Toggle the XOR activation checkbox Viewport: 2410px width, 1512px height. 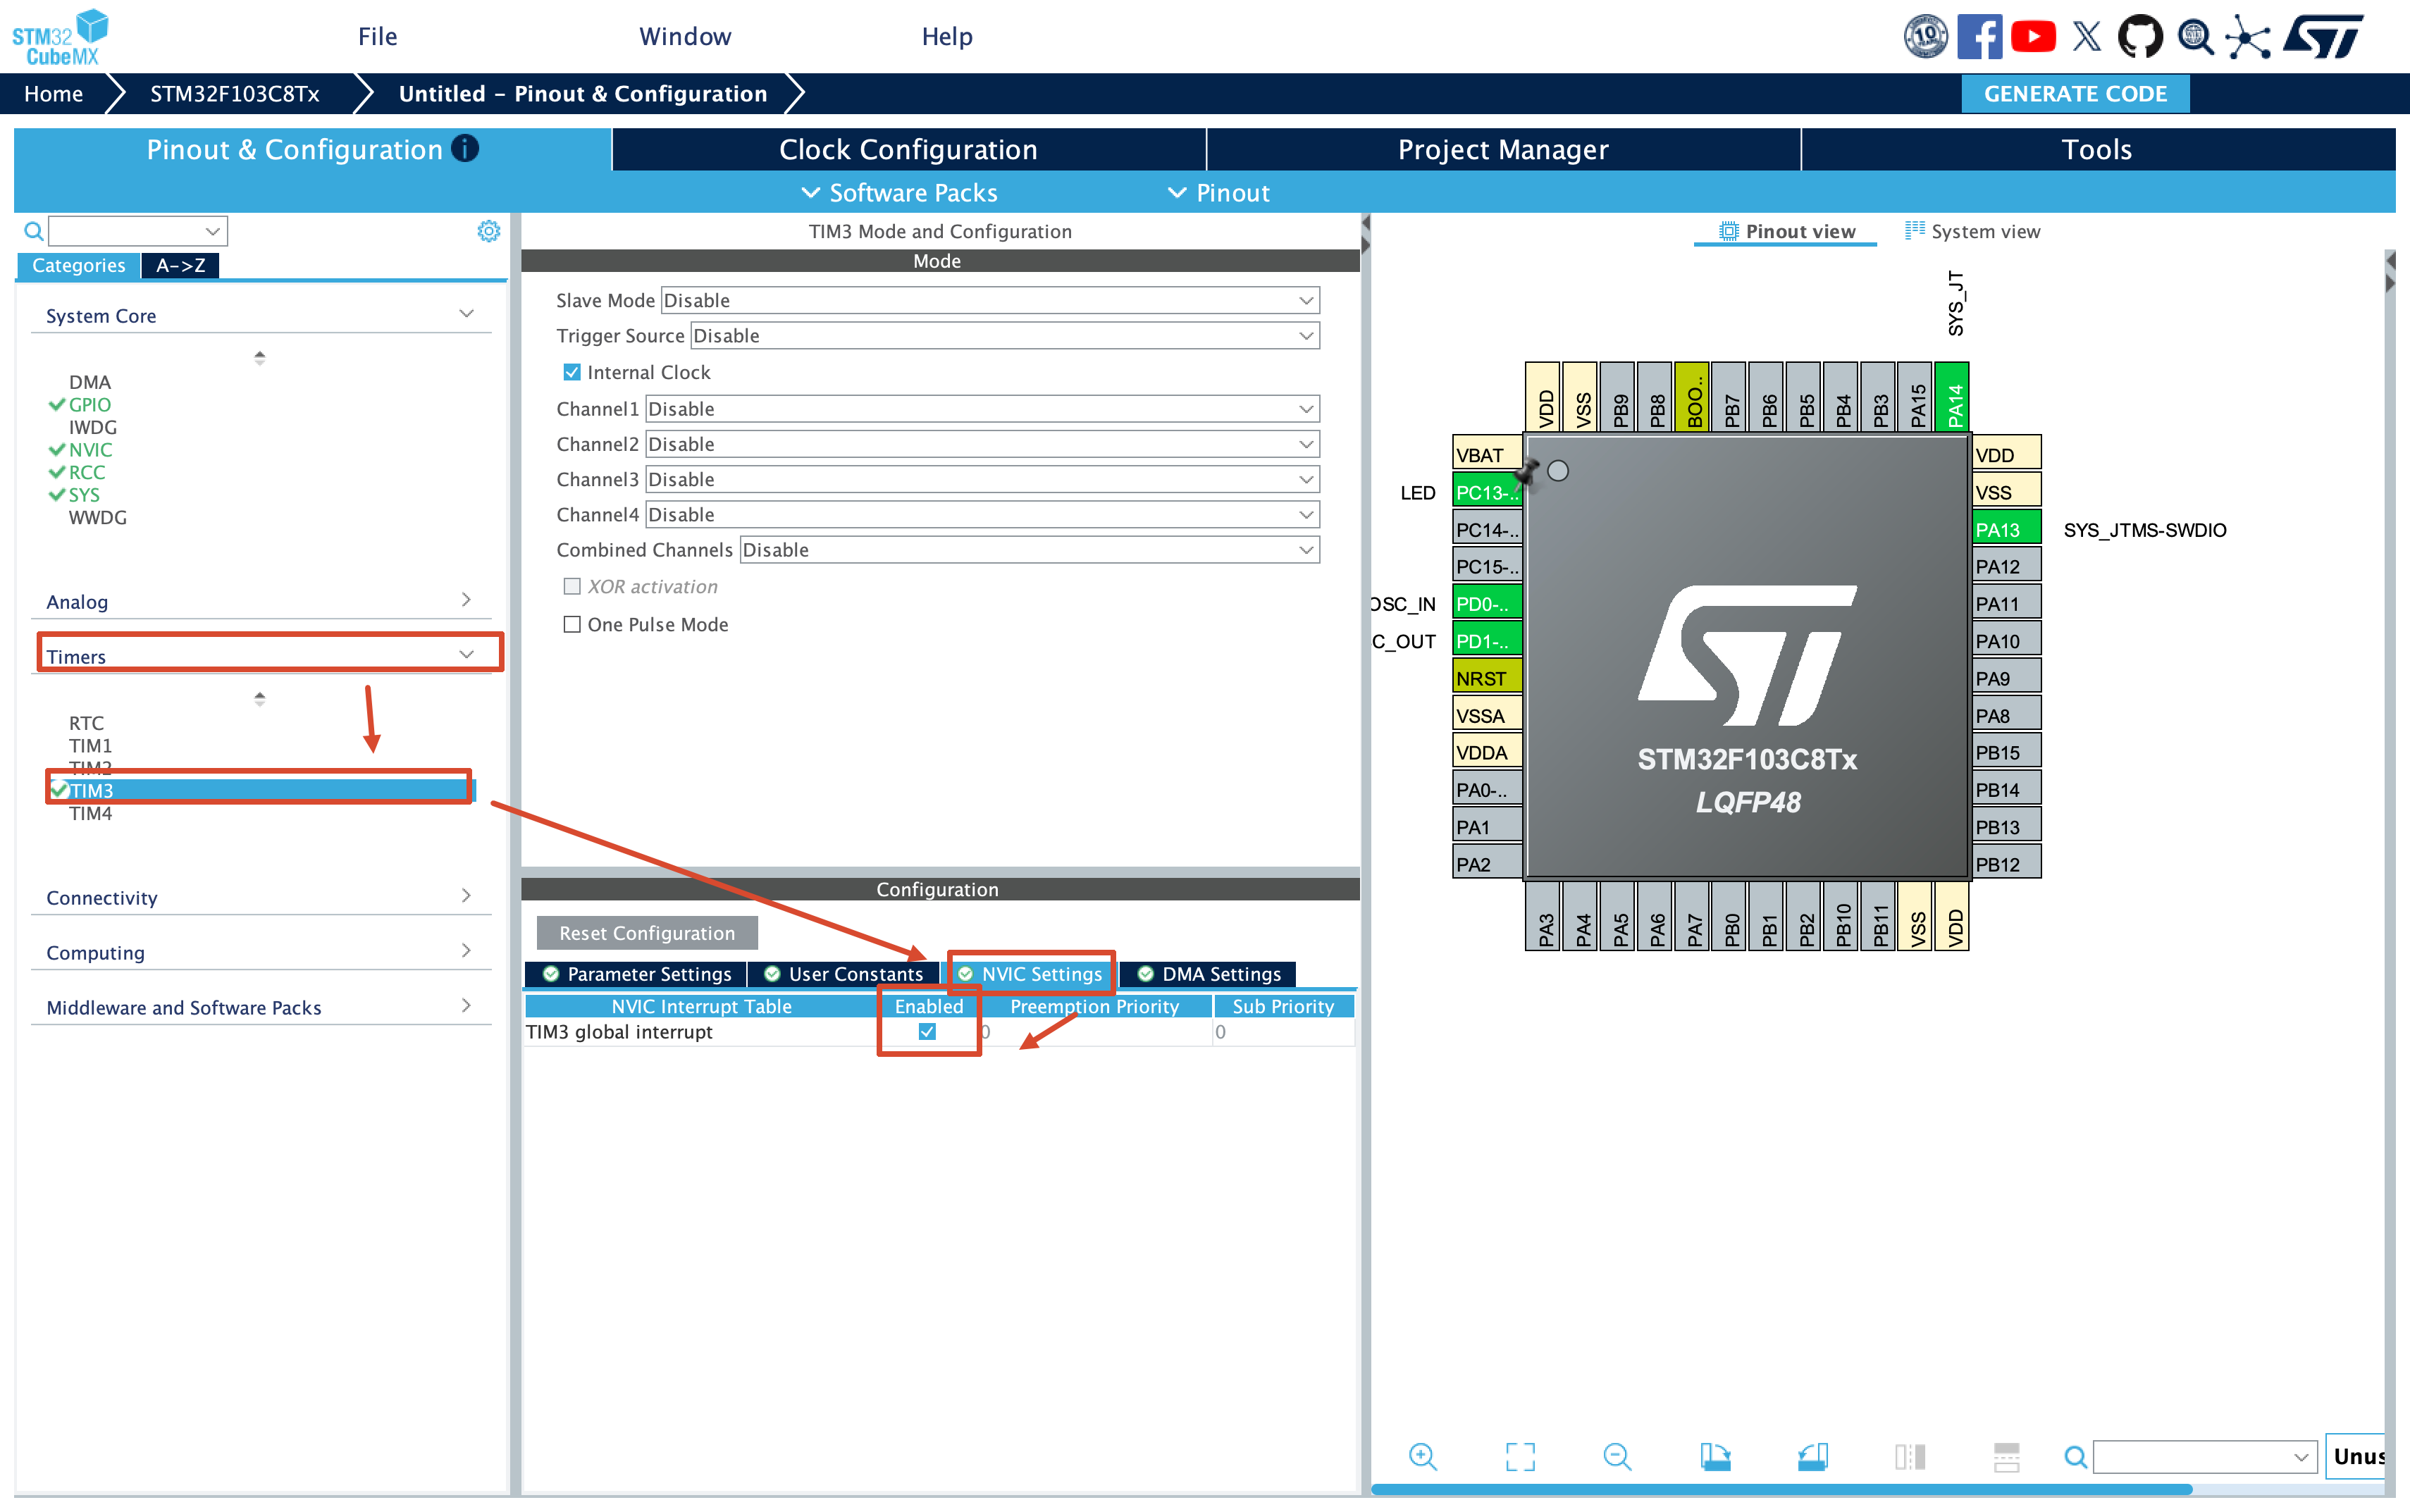[x=572, y=586]
